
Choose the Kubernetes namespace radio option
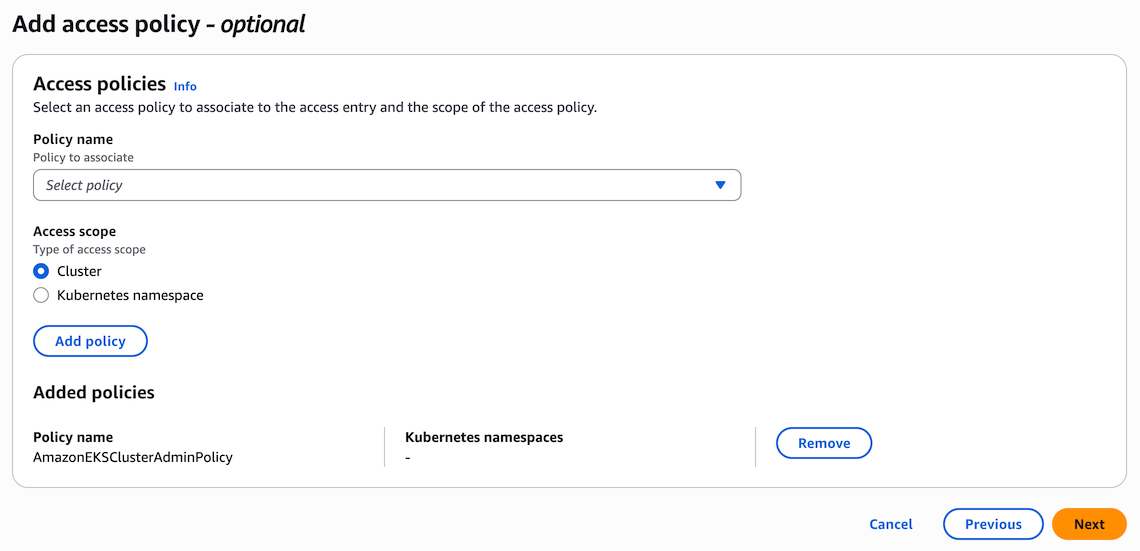point(41,295)
